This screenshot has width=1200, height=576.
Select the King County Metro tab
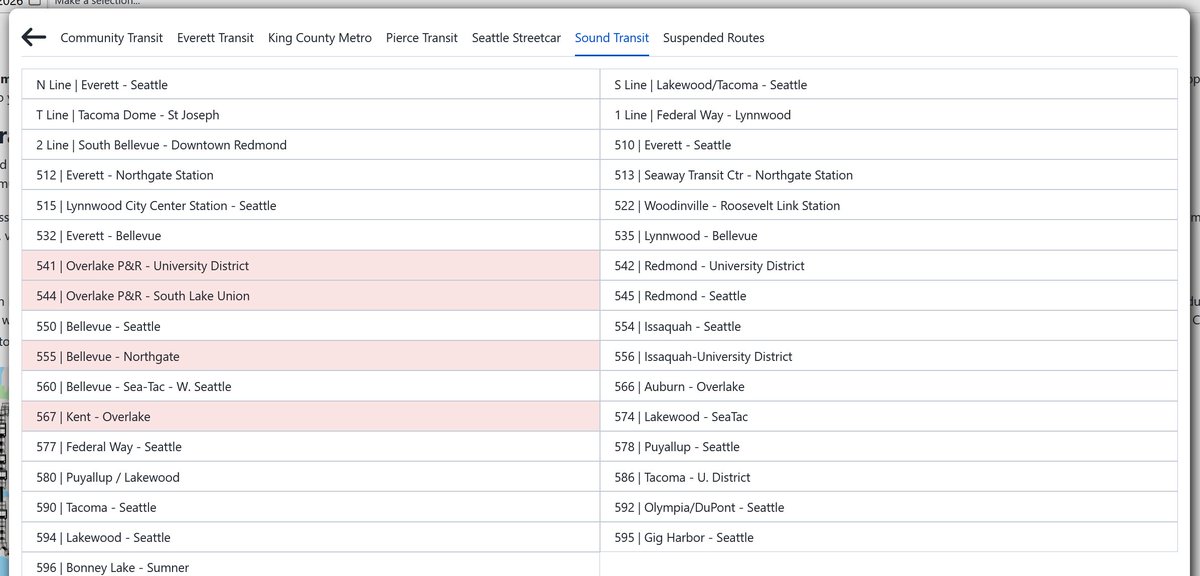320,38
